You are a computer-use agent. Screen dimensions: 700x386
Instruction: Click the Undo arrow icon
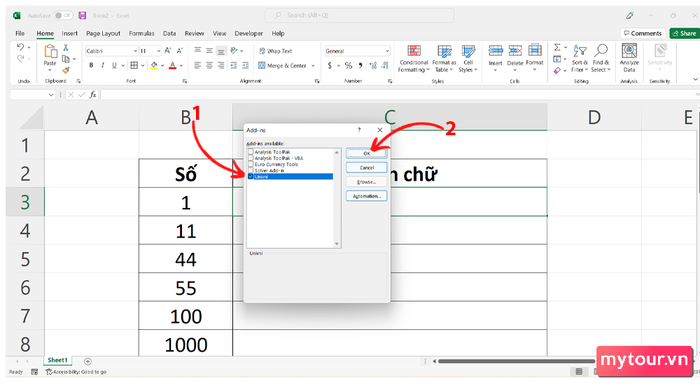point(20,47)
